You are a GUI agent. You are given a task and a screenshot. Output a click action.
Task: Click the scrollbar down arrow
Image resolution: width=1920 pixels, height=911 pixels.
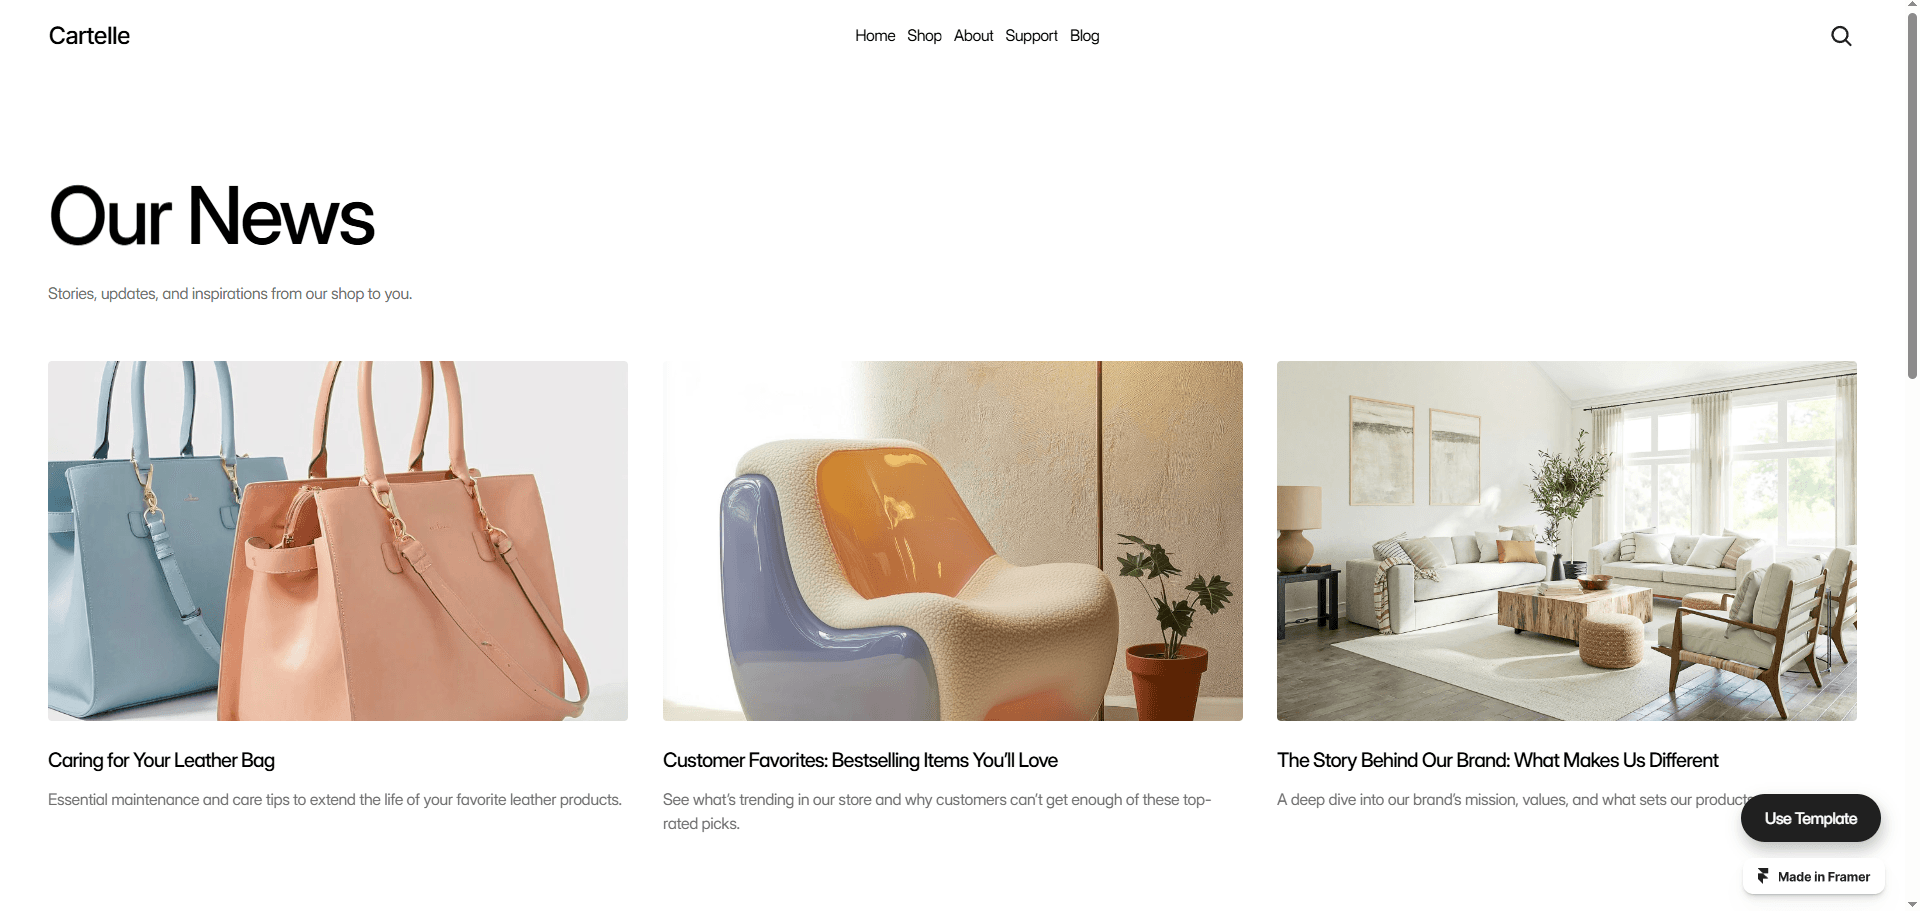tap(1912, 904)
